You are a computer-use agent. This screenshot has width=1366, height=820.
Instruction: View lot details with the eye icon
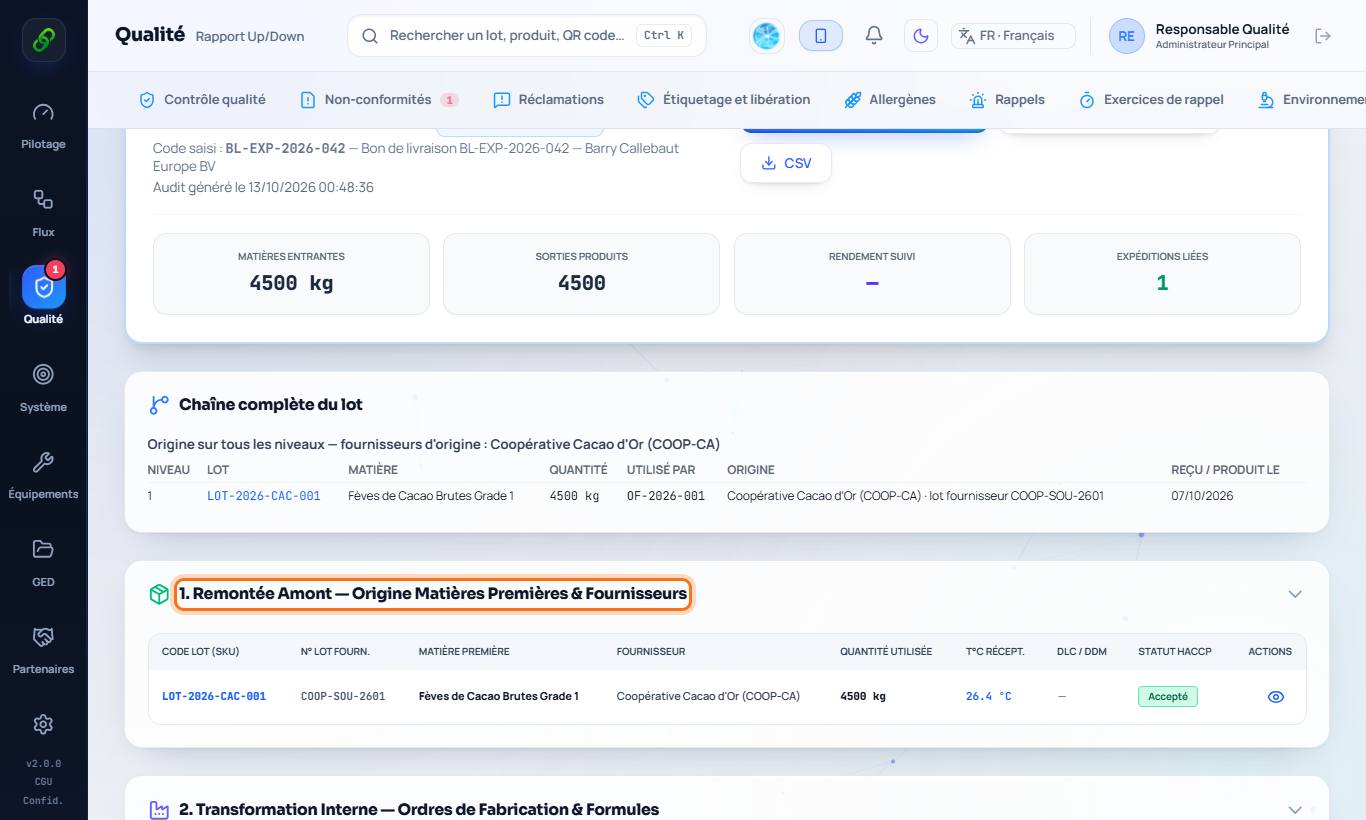pyautogui.click(x=1276, y=697)
